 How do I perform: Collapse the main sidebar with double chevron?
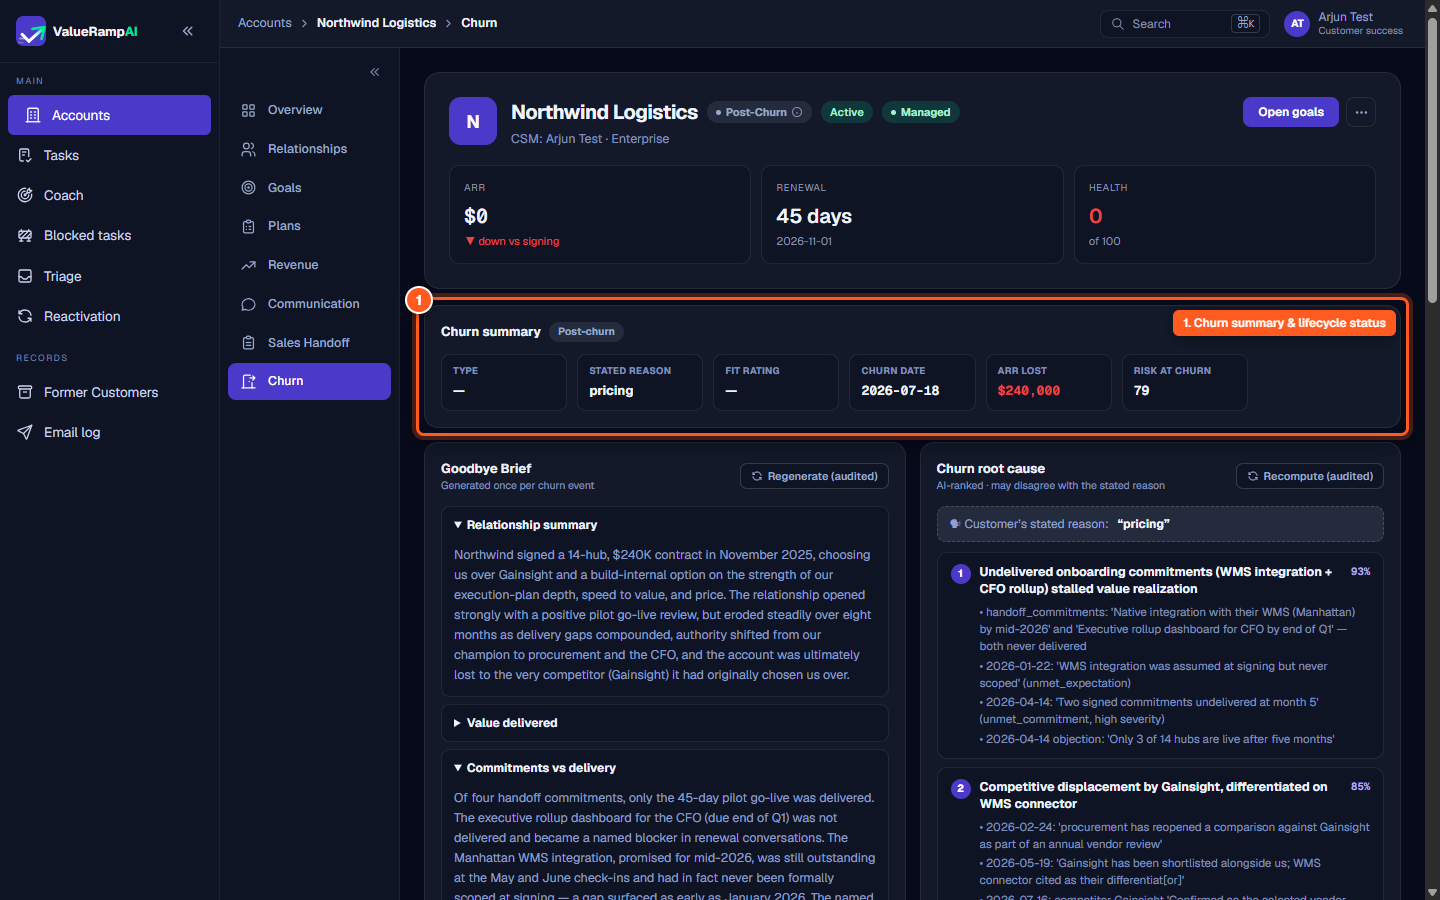[x=188, y=31]
